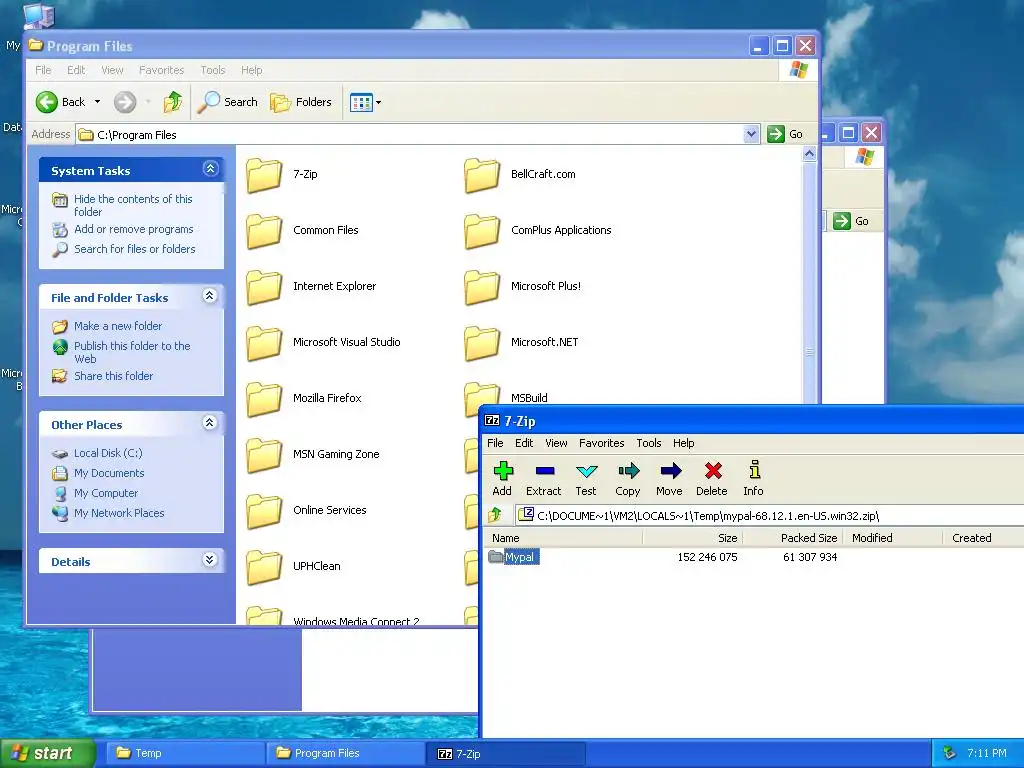
Task: Click the 7-Zip taskbar button
Action: (505, 754)
